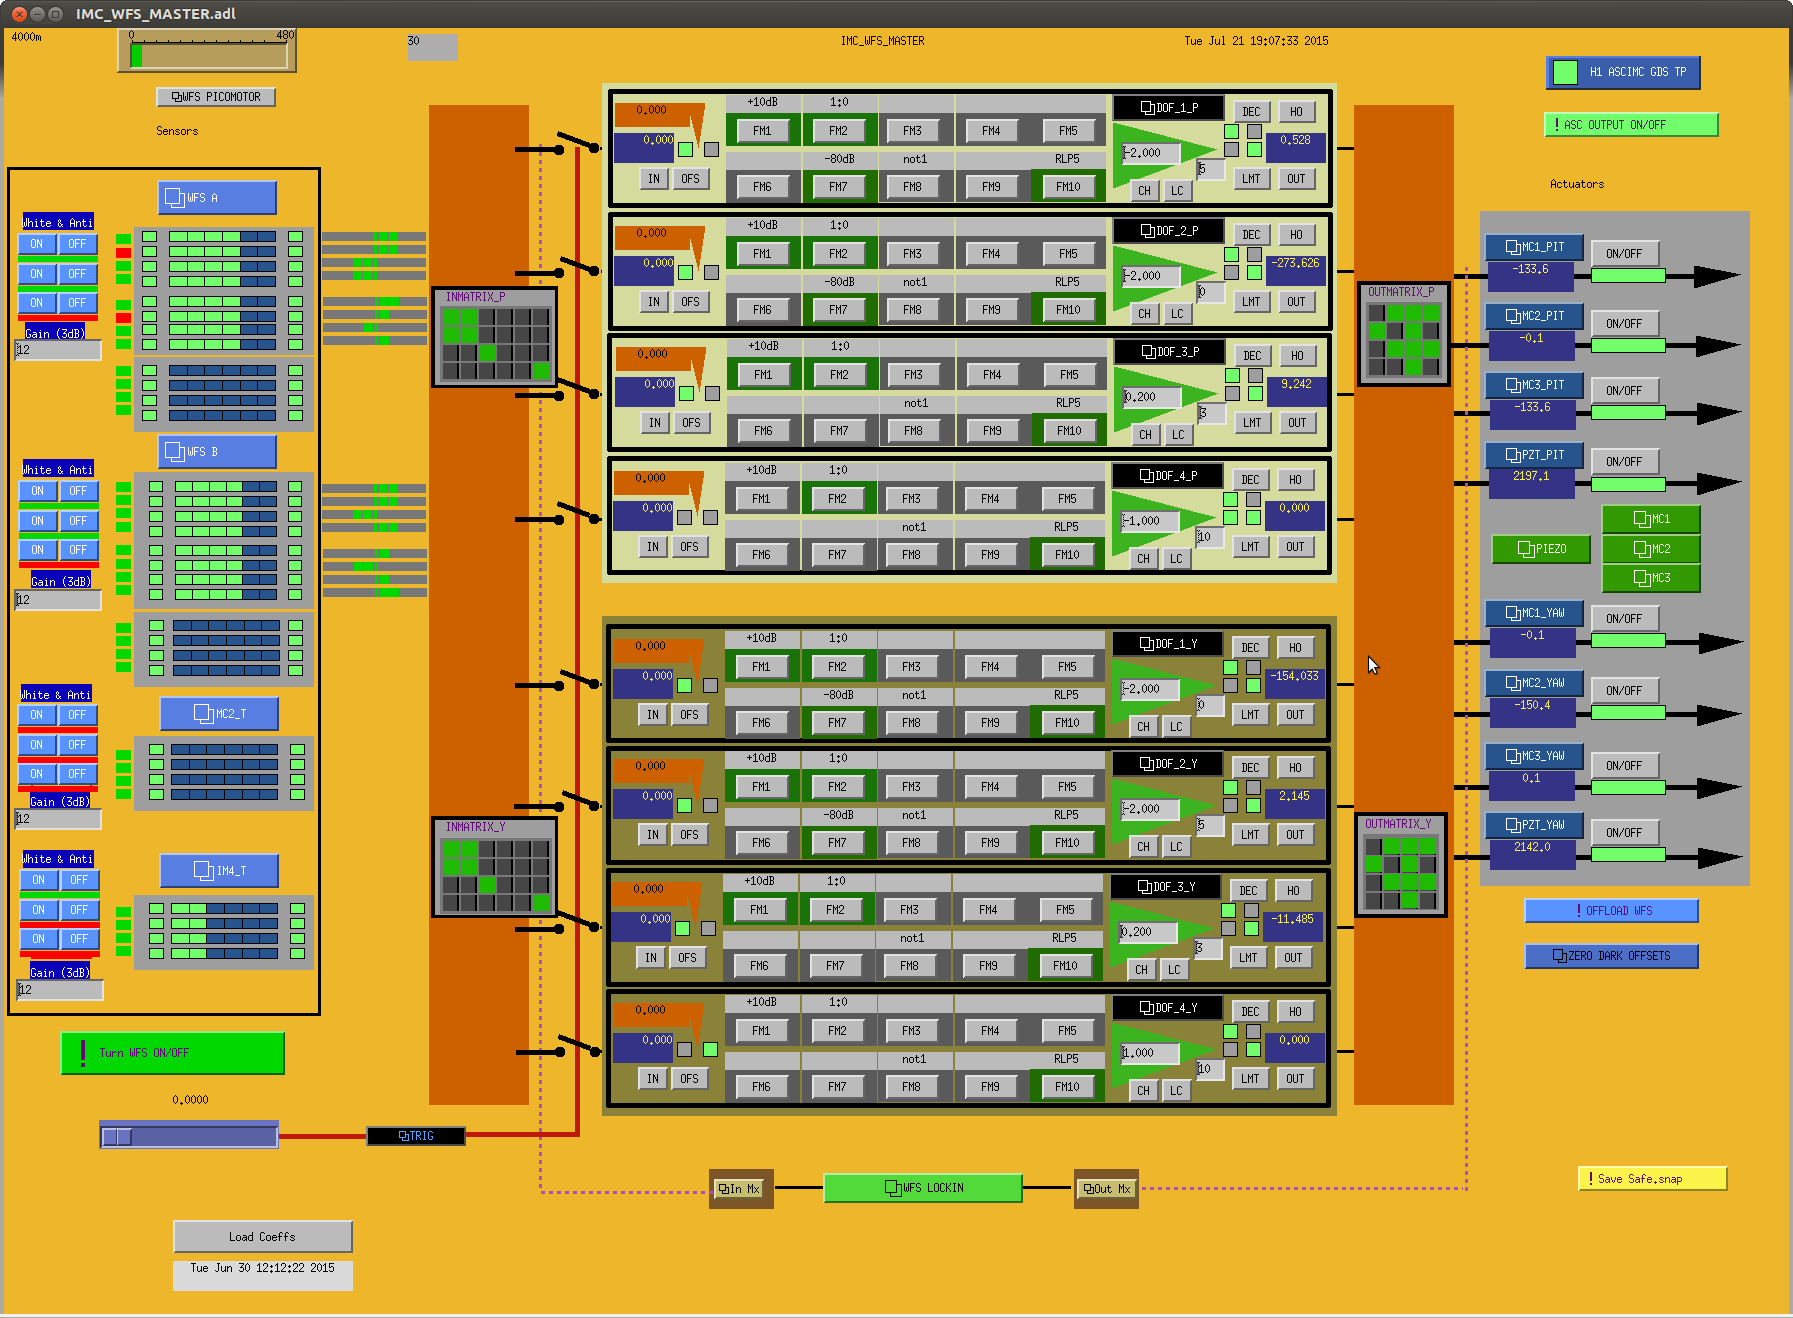The width and height of the screenshot is (1793, 1318).
Task: Toggle the OUT switch on DOF_3_P
Action: pos(1297,423)
